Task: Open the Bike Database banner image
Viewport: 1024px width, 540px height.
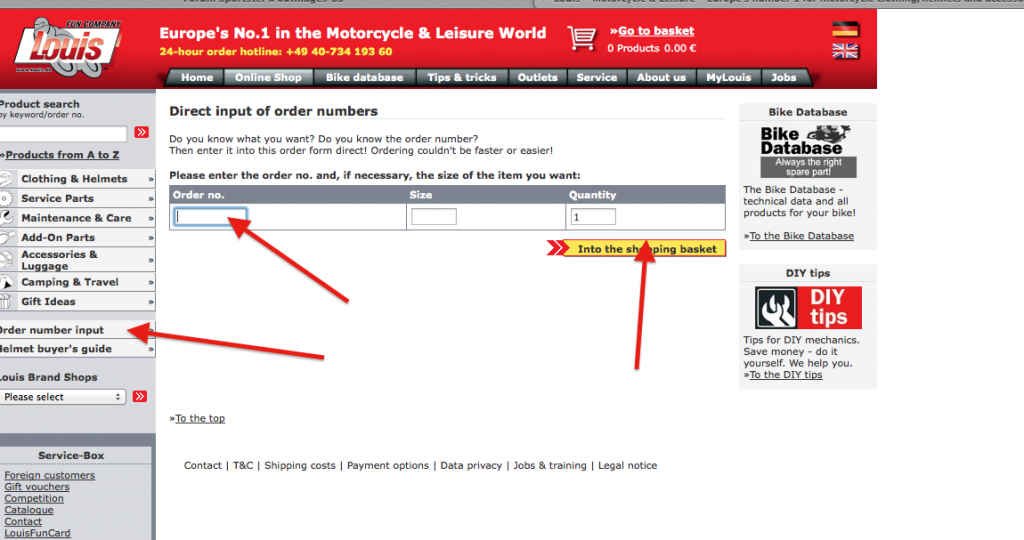Action: click(x=808, y=151)
